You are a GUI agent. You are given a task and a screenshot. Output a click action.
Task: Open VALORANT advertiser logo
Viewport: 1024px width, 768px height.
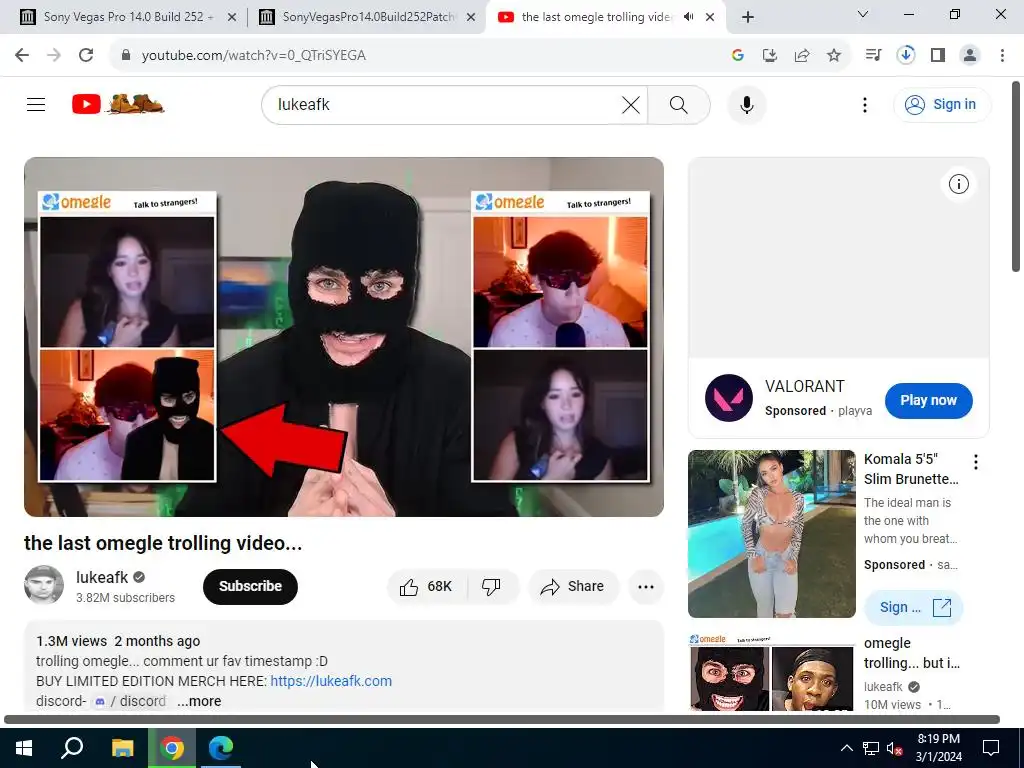tap(729, 398)
